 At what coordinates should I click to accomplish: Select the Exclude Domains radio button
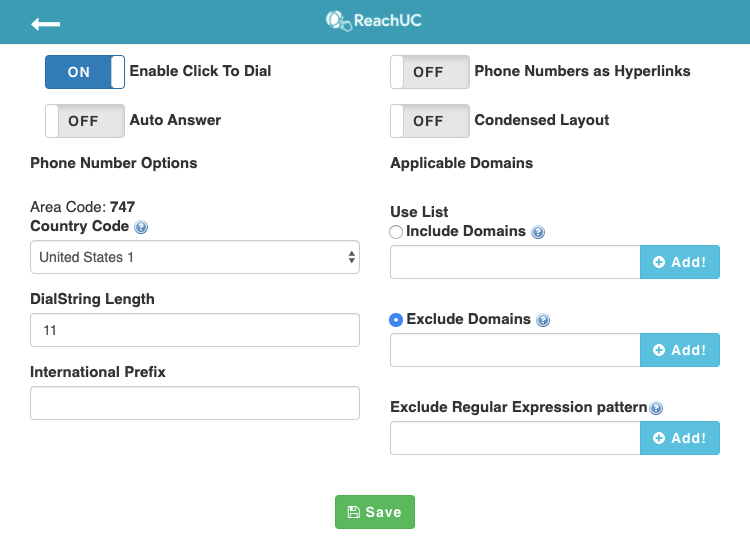pyautogui.click(x=396, y=319)
